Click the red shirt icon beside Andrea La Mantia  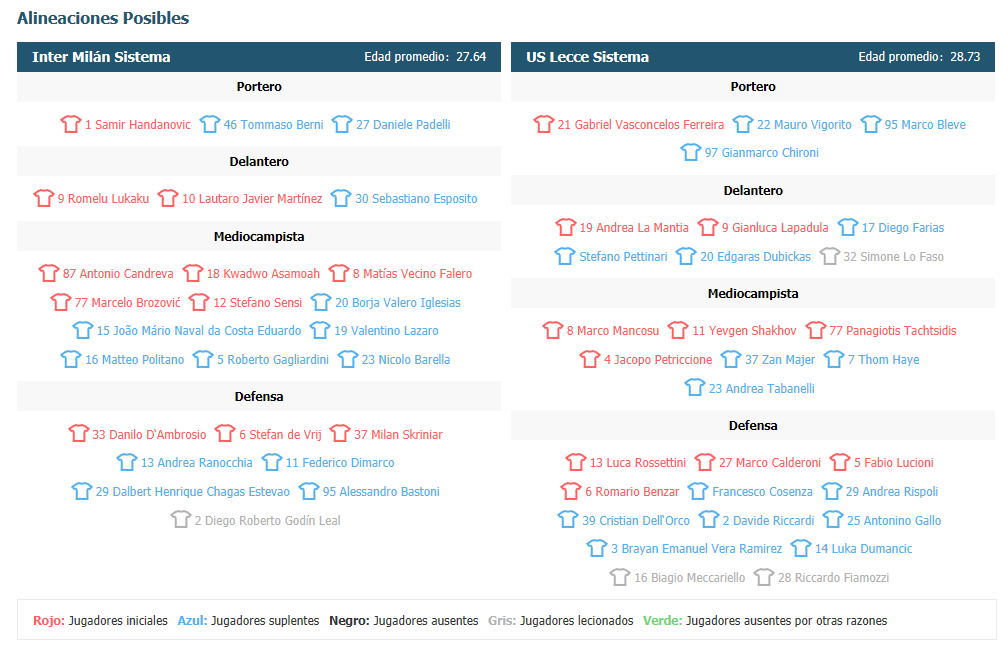[x=566, y=227]
